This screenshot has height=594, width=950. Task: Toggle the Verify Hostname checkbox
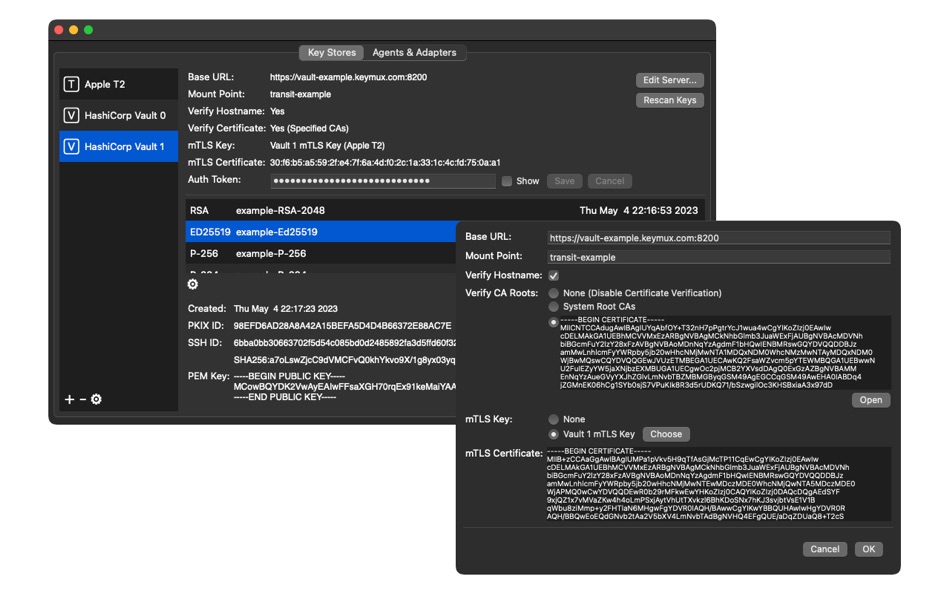tap(554, 276)
